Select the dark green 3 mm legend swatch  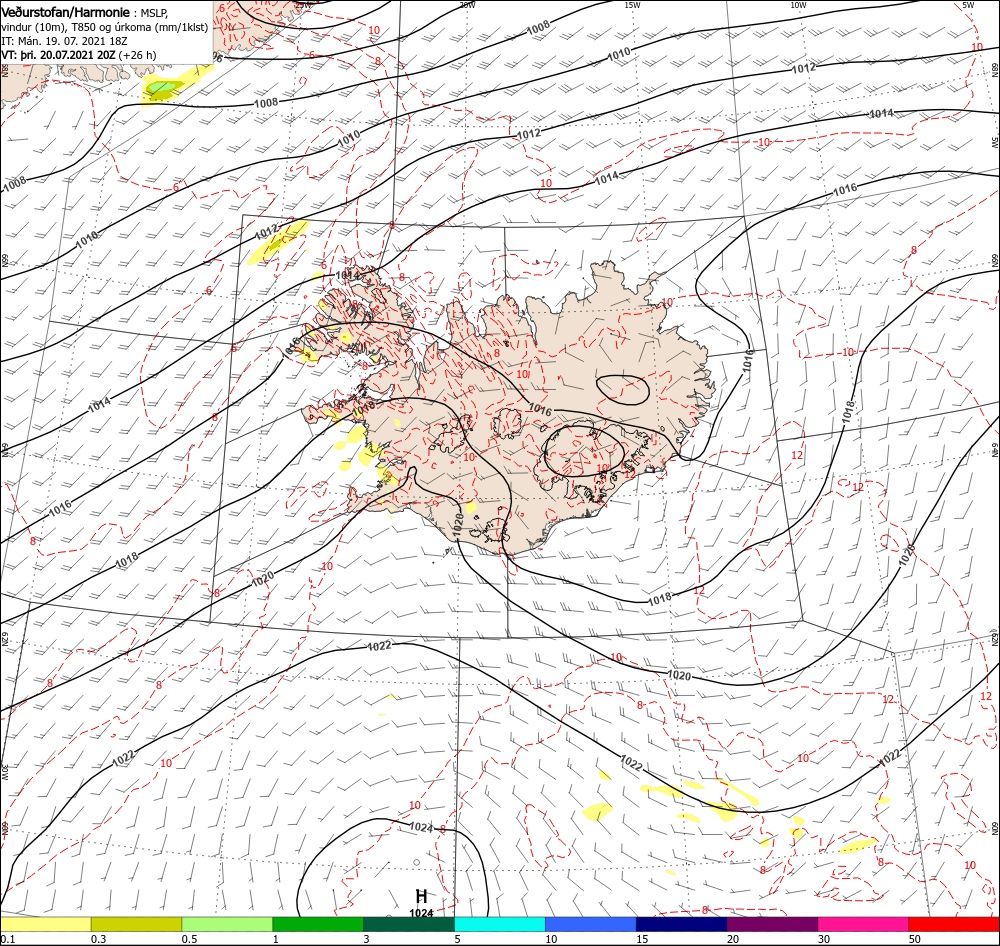(409, 924)
